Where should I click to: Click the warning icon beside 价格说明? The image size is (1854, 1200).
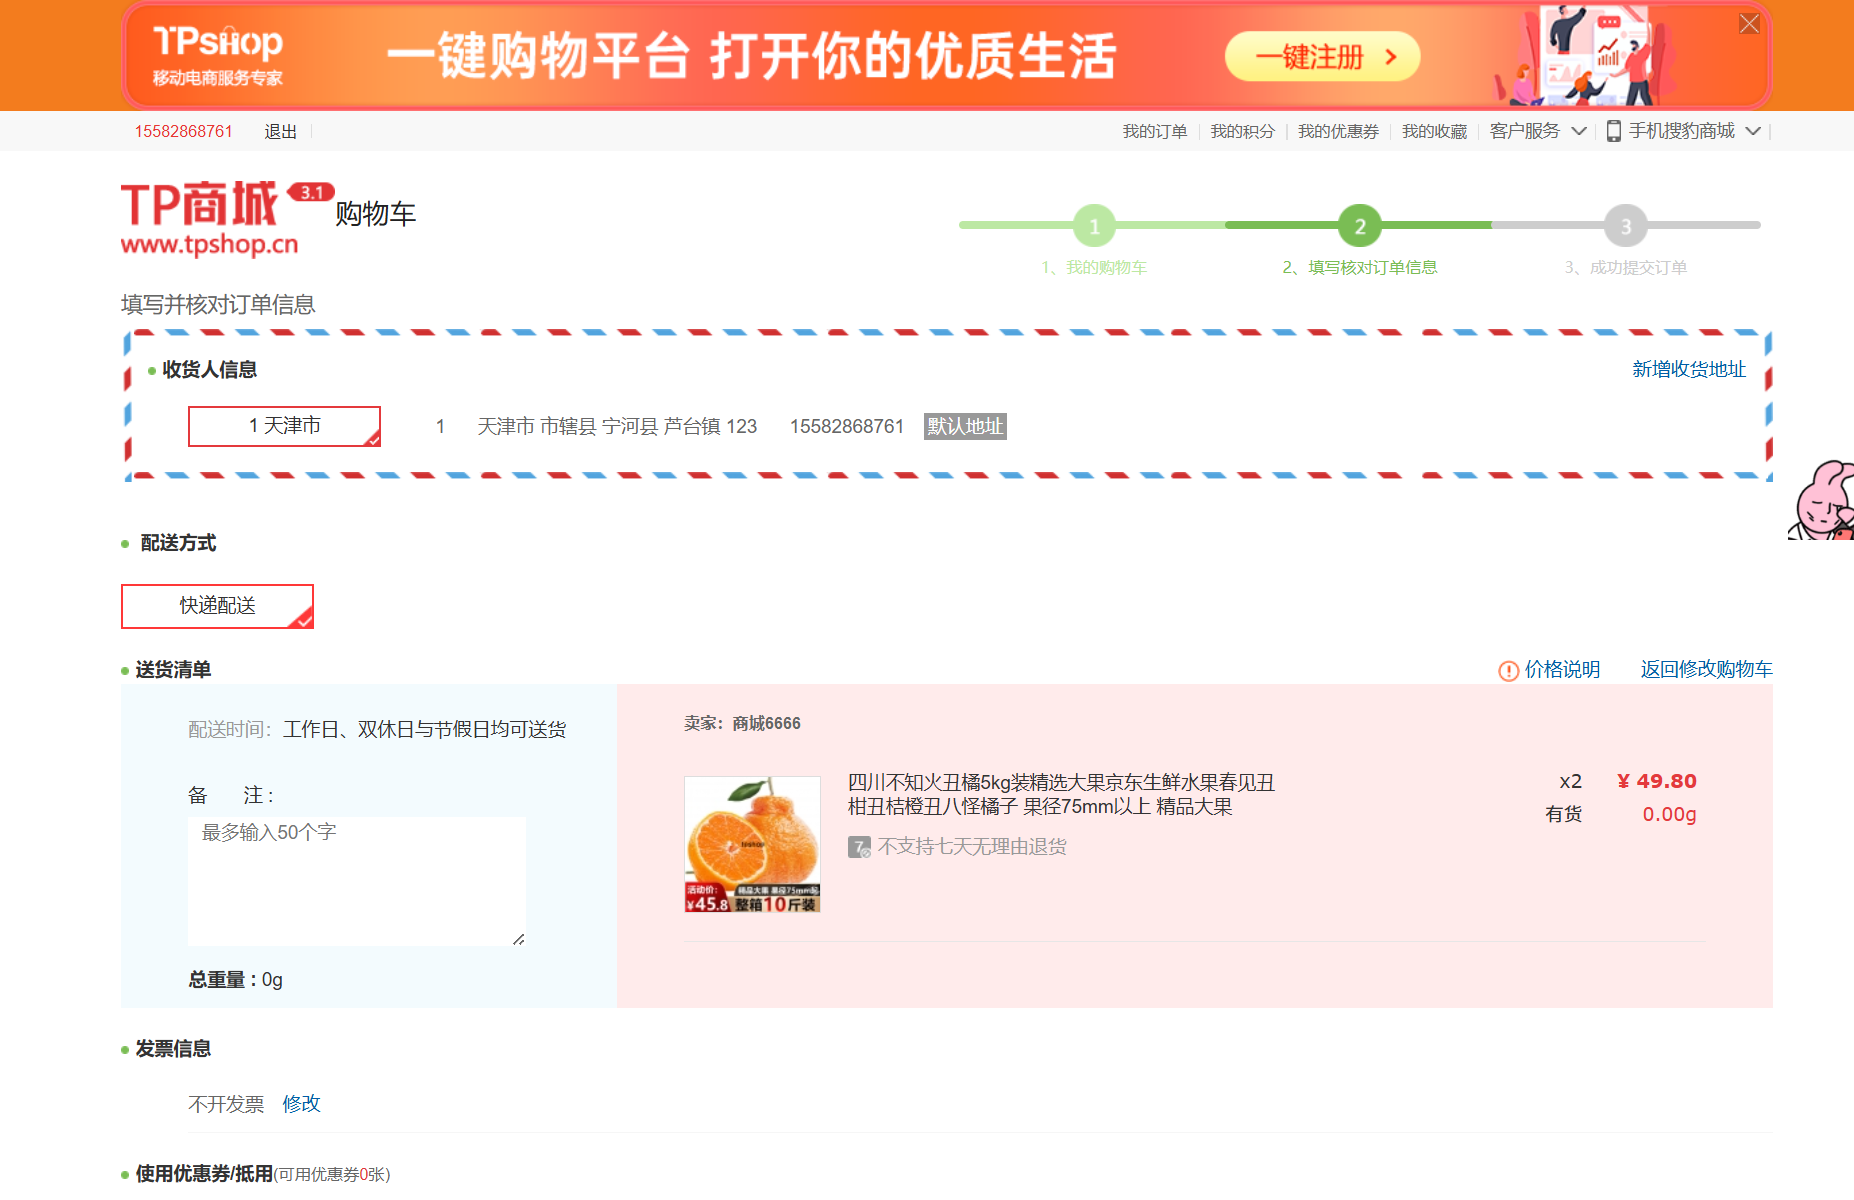[1508, 670]
